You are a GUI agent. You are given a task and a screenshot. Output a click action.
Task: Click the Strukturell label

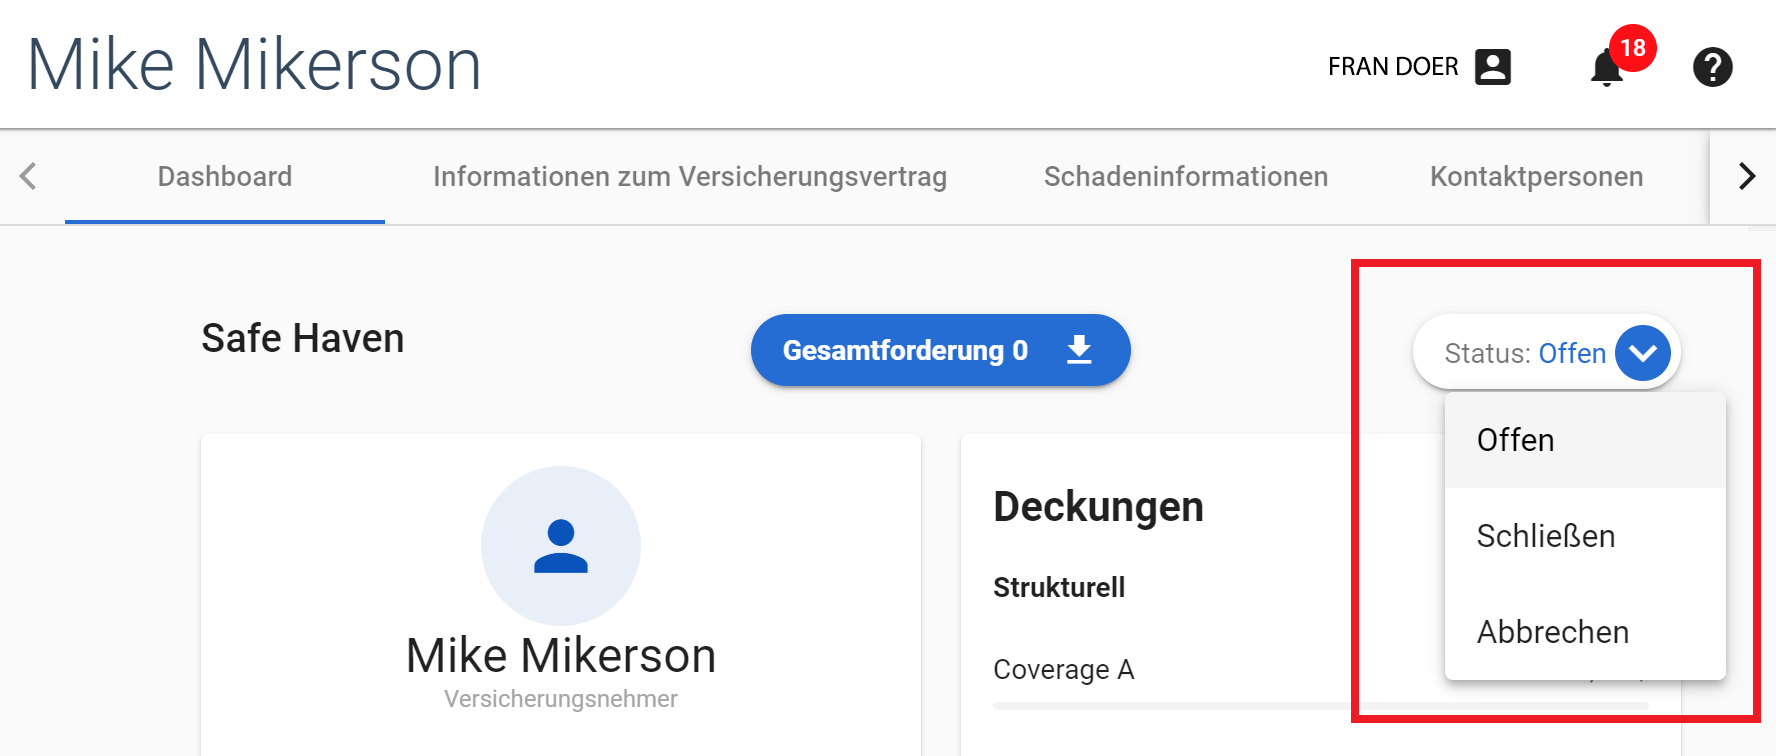pos(1059,587)
